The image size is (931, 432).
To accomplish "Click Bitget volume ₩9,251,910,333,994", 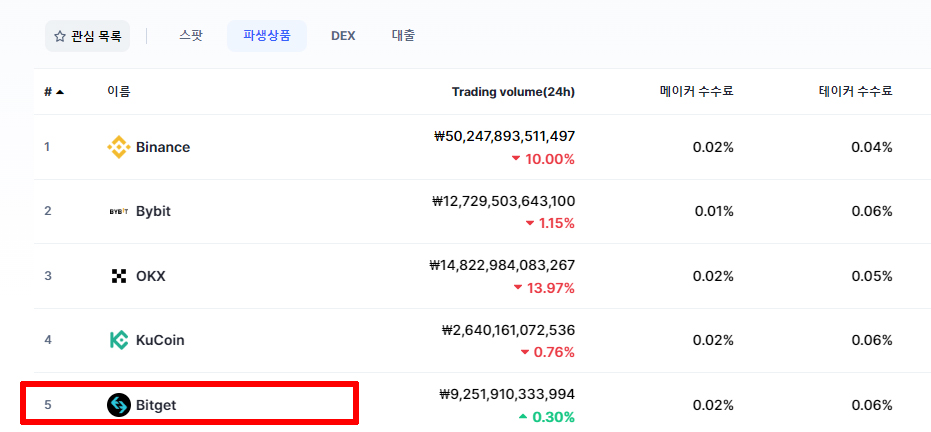I will (507, 394).
